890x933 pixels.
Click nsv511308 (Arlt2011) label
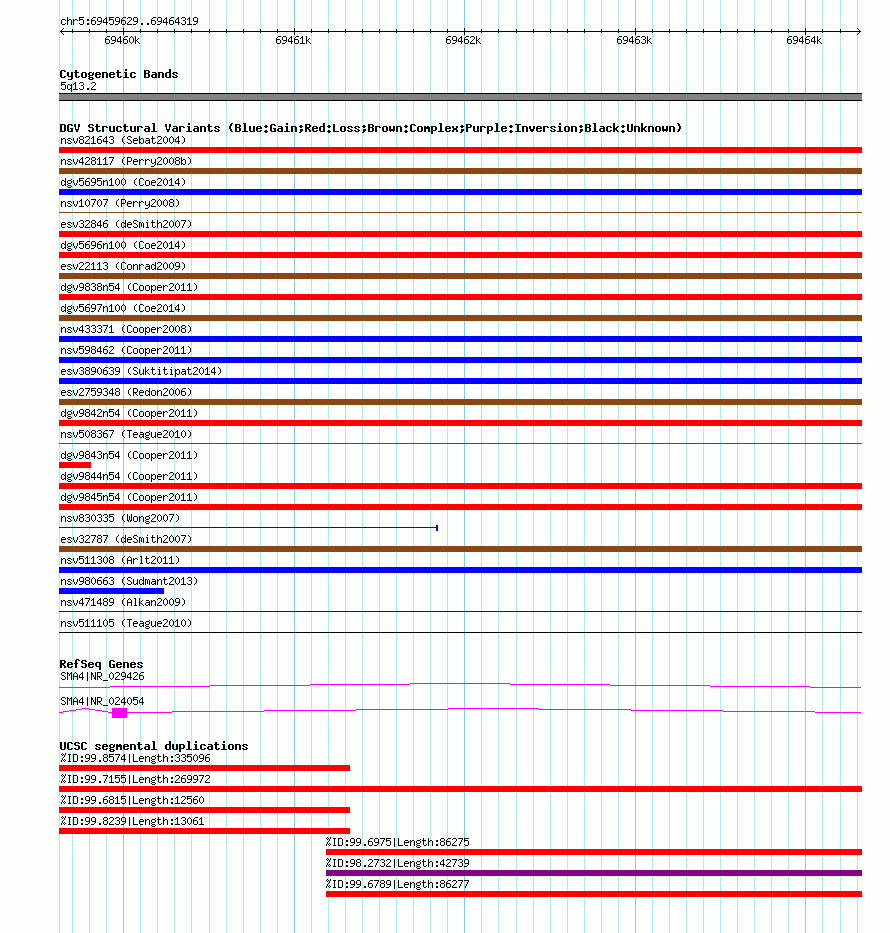tap(120, 561)
